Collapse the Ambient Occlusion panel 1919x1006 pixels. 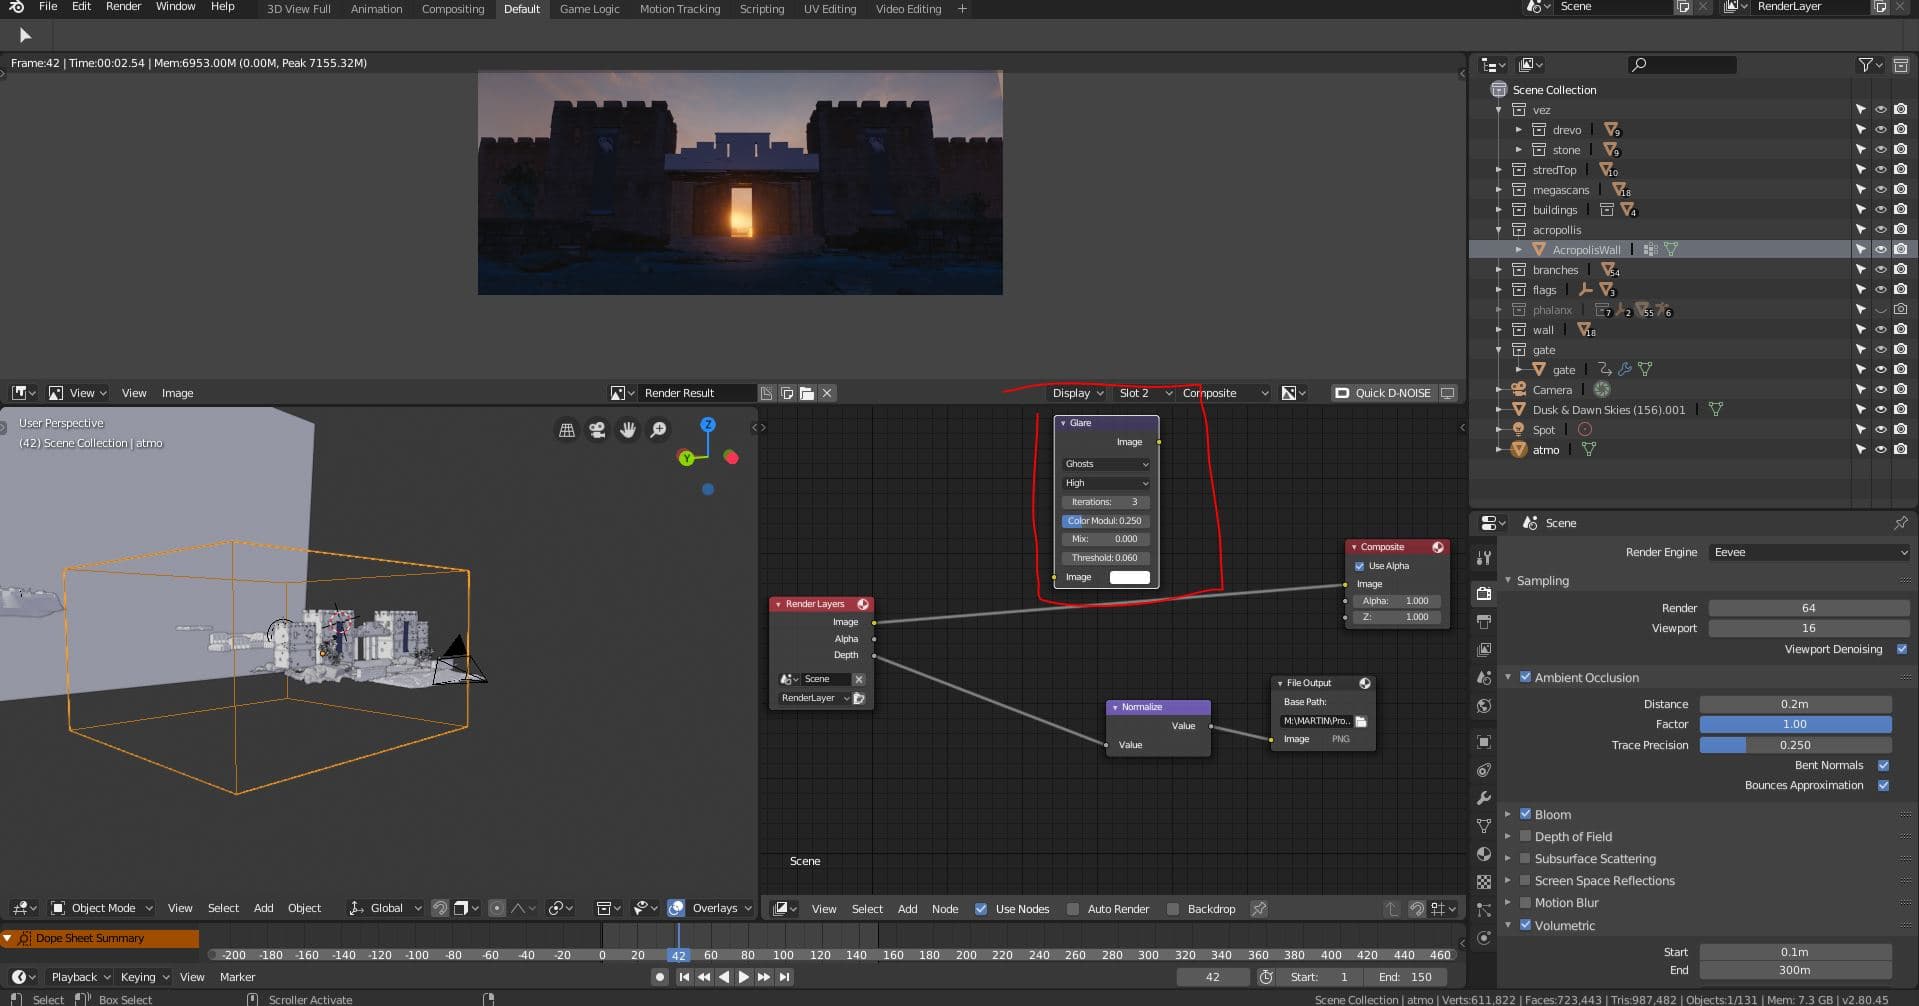click(x=1508, y=677)
